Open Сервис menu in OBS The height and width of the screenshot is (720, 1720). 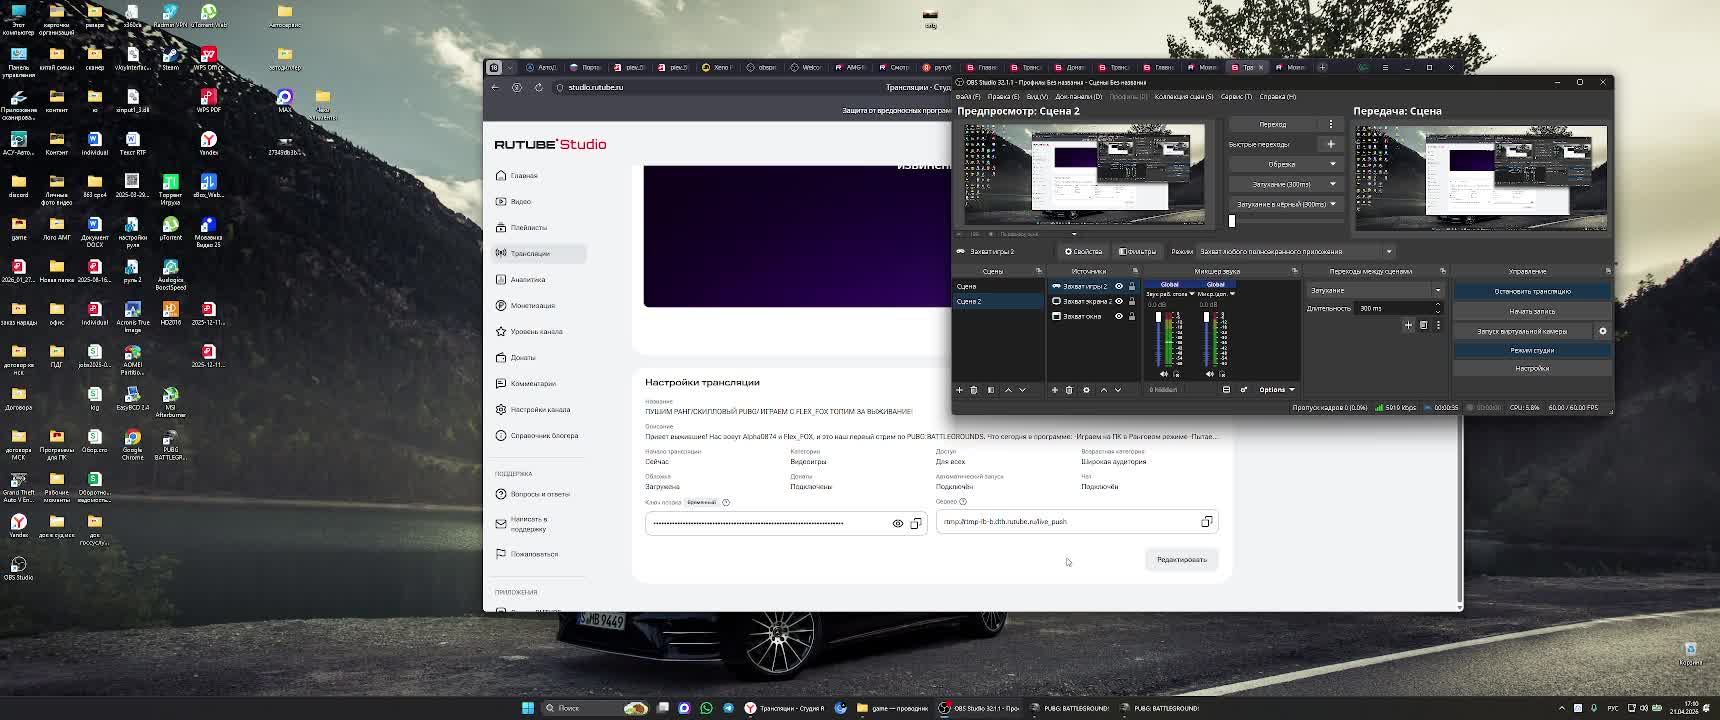pyautogui.click(x=1236, y=97)
